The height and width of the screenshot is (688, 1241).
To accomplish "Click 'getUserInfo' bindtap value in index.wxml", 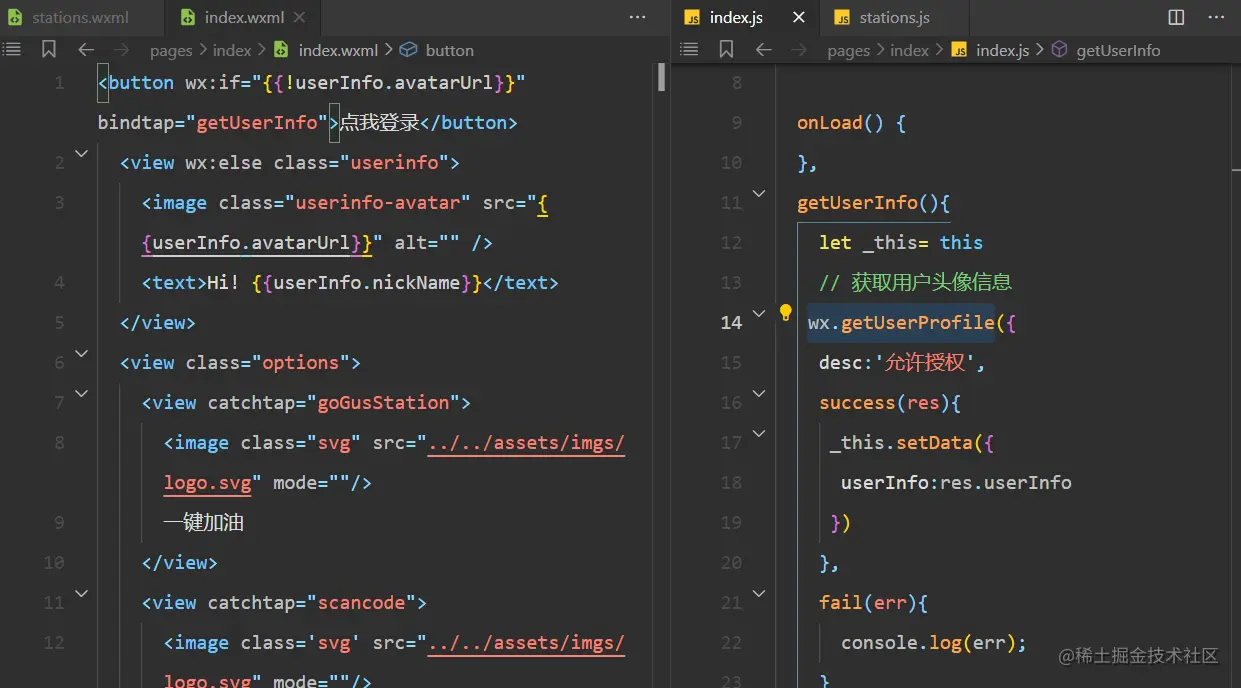I will [x=257, y=122].
